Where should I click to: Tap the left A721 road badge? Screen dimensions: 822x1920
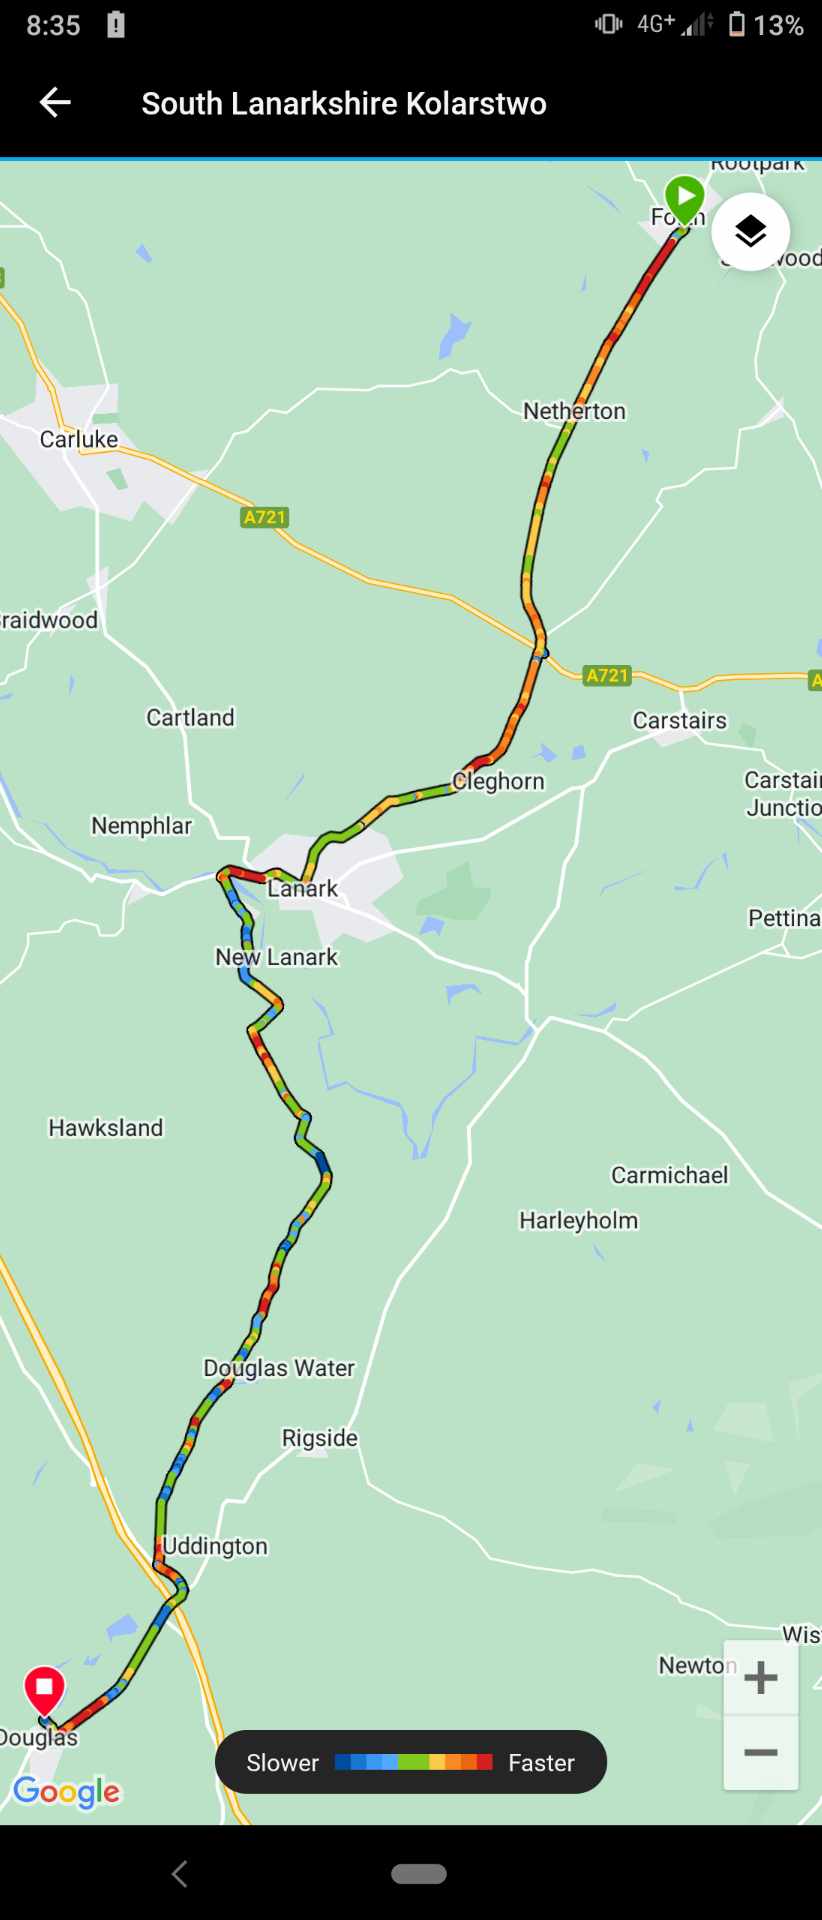click(x=265, y=517)
